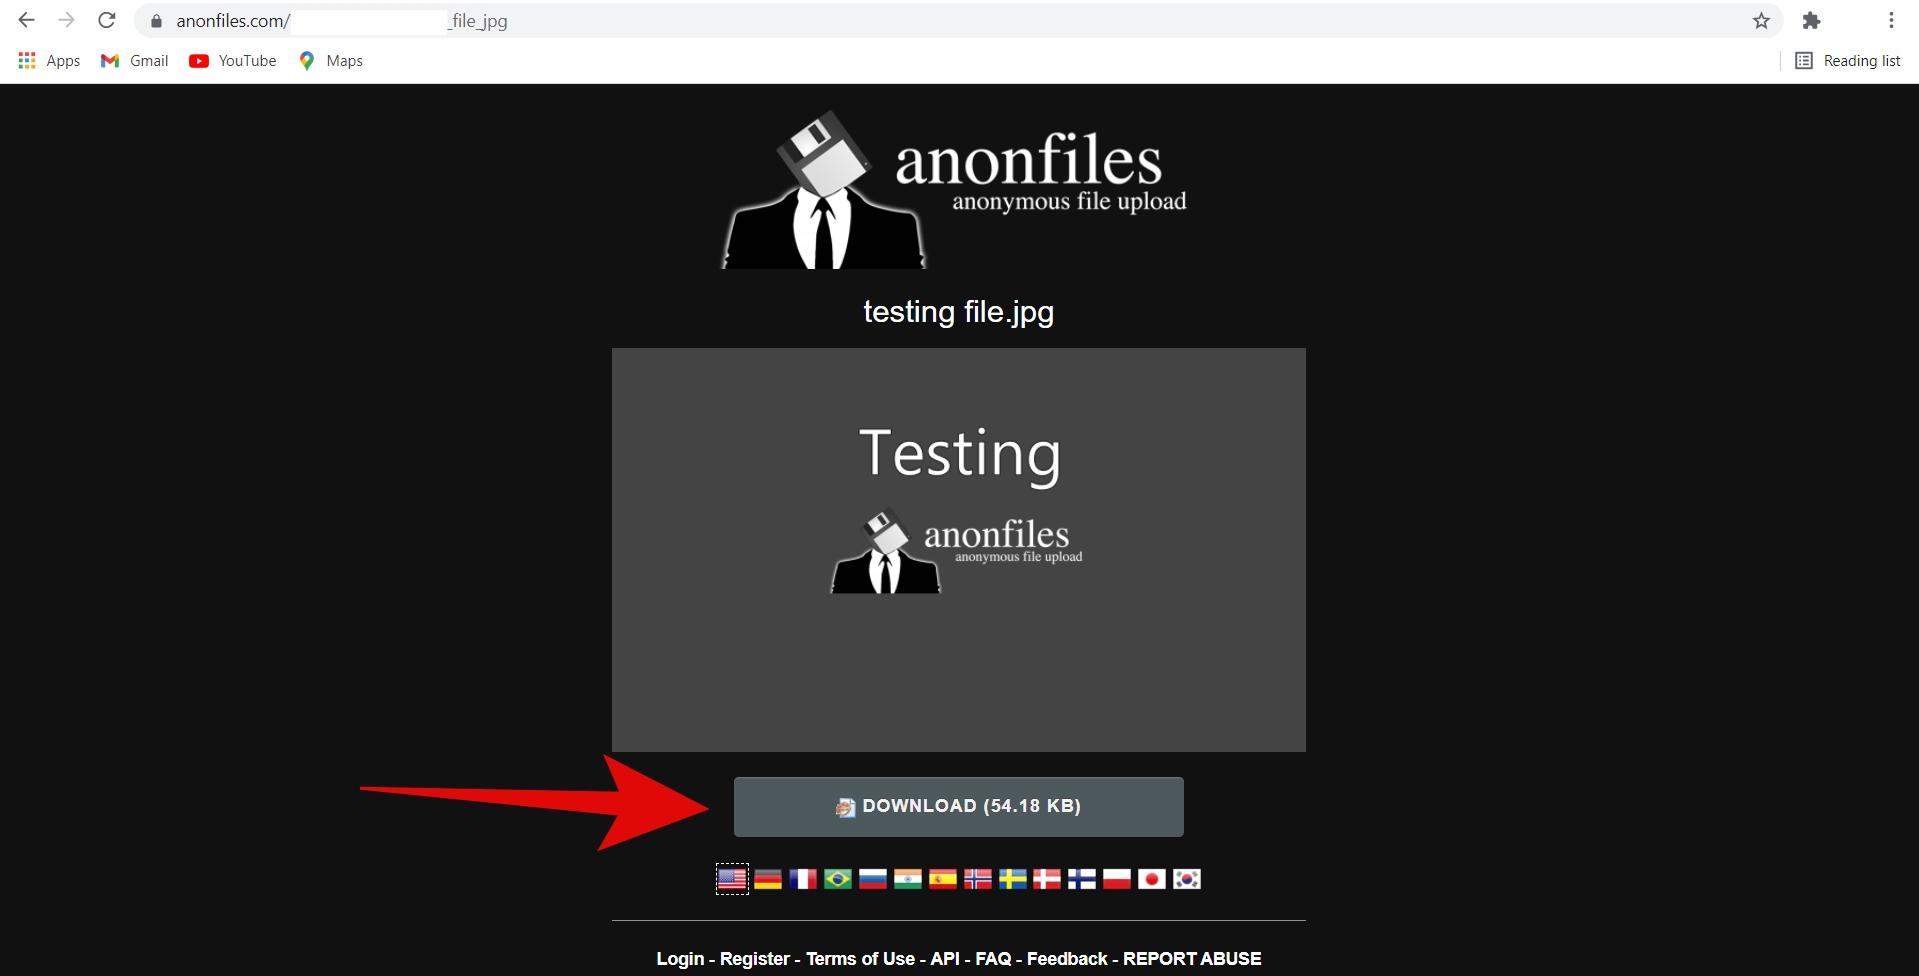Screen dimensions: 1919x976
Task: Select the Danish flag language
Action: (1047, 879)
